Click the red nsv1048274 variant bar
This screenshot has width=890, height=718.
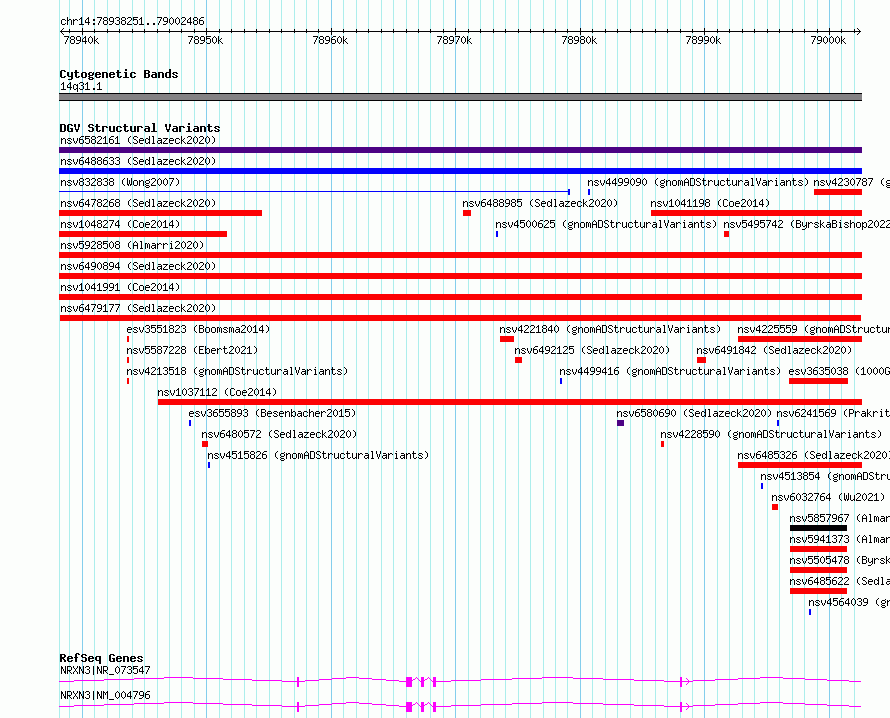[143, 234]
